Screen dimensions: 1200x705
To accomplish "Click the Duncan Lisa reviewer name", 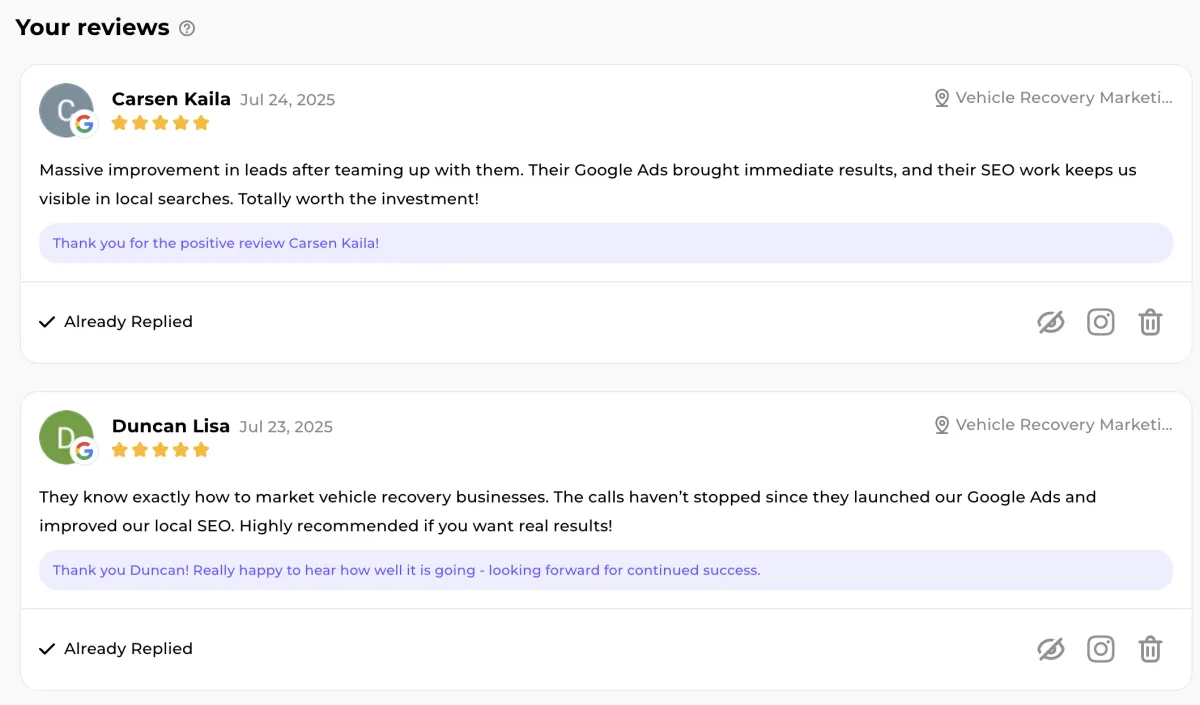I will (171, 426).
